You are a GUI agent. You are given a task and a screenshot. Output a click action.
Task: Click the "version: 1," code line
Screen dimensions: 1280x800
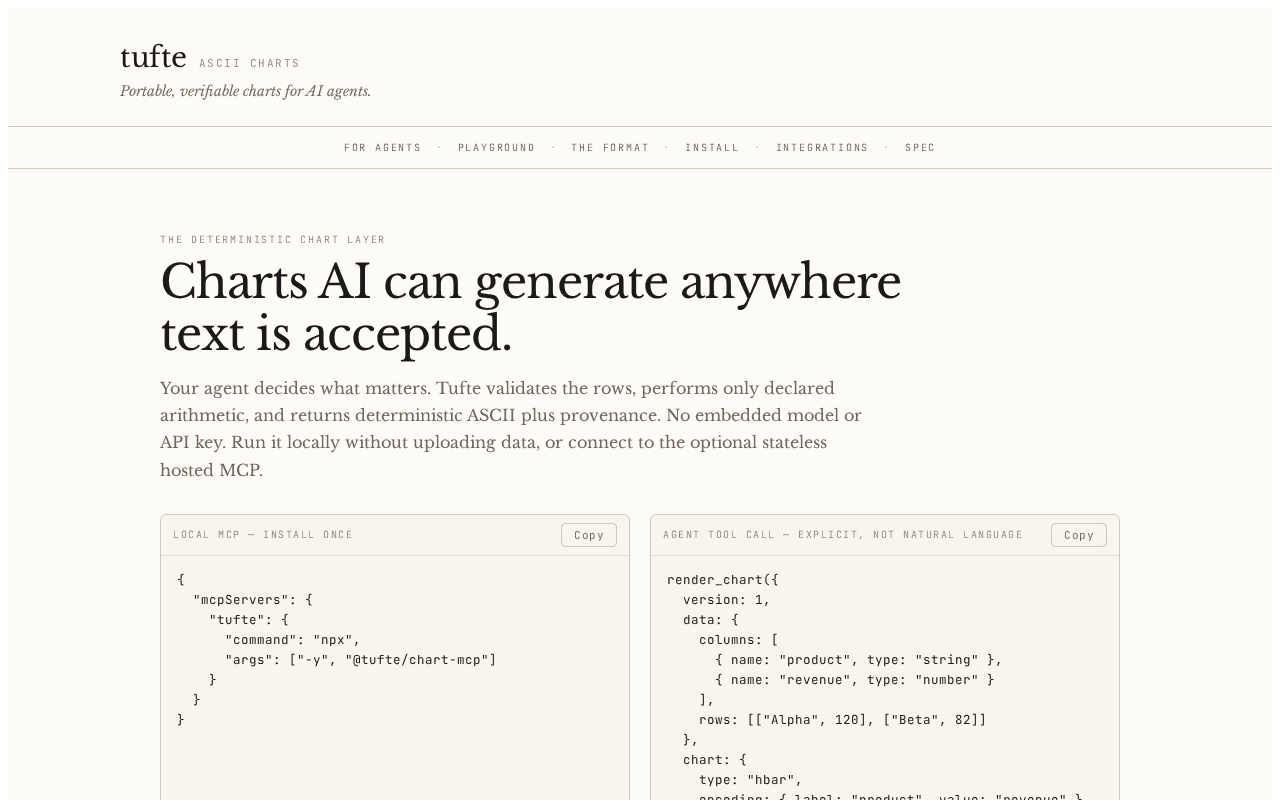pyautogui.click(x=727, y=600)
